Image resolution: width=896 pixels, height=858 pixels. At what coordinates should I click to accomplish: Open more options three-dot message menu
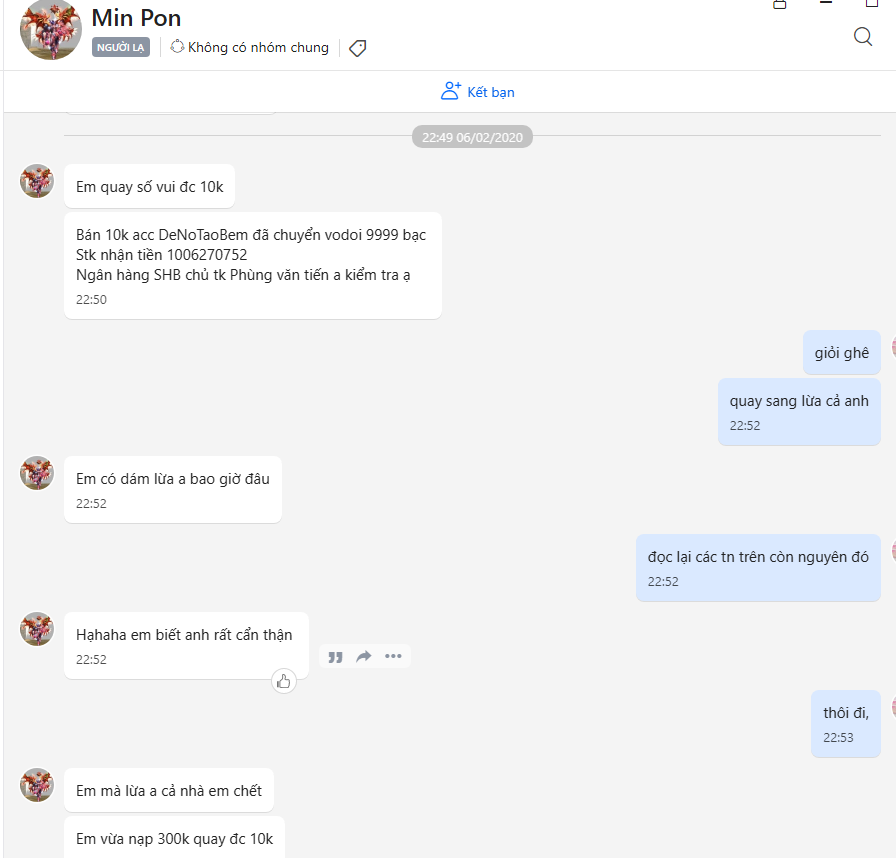pyautogui.click(x=393, y=657)
